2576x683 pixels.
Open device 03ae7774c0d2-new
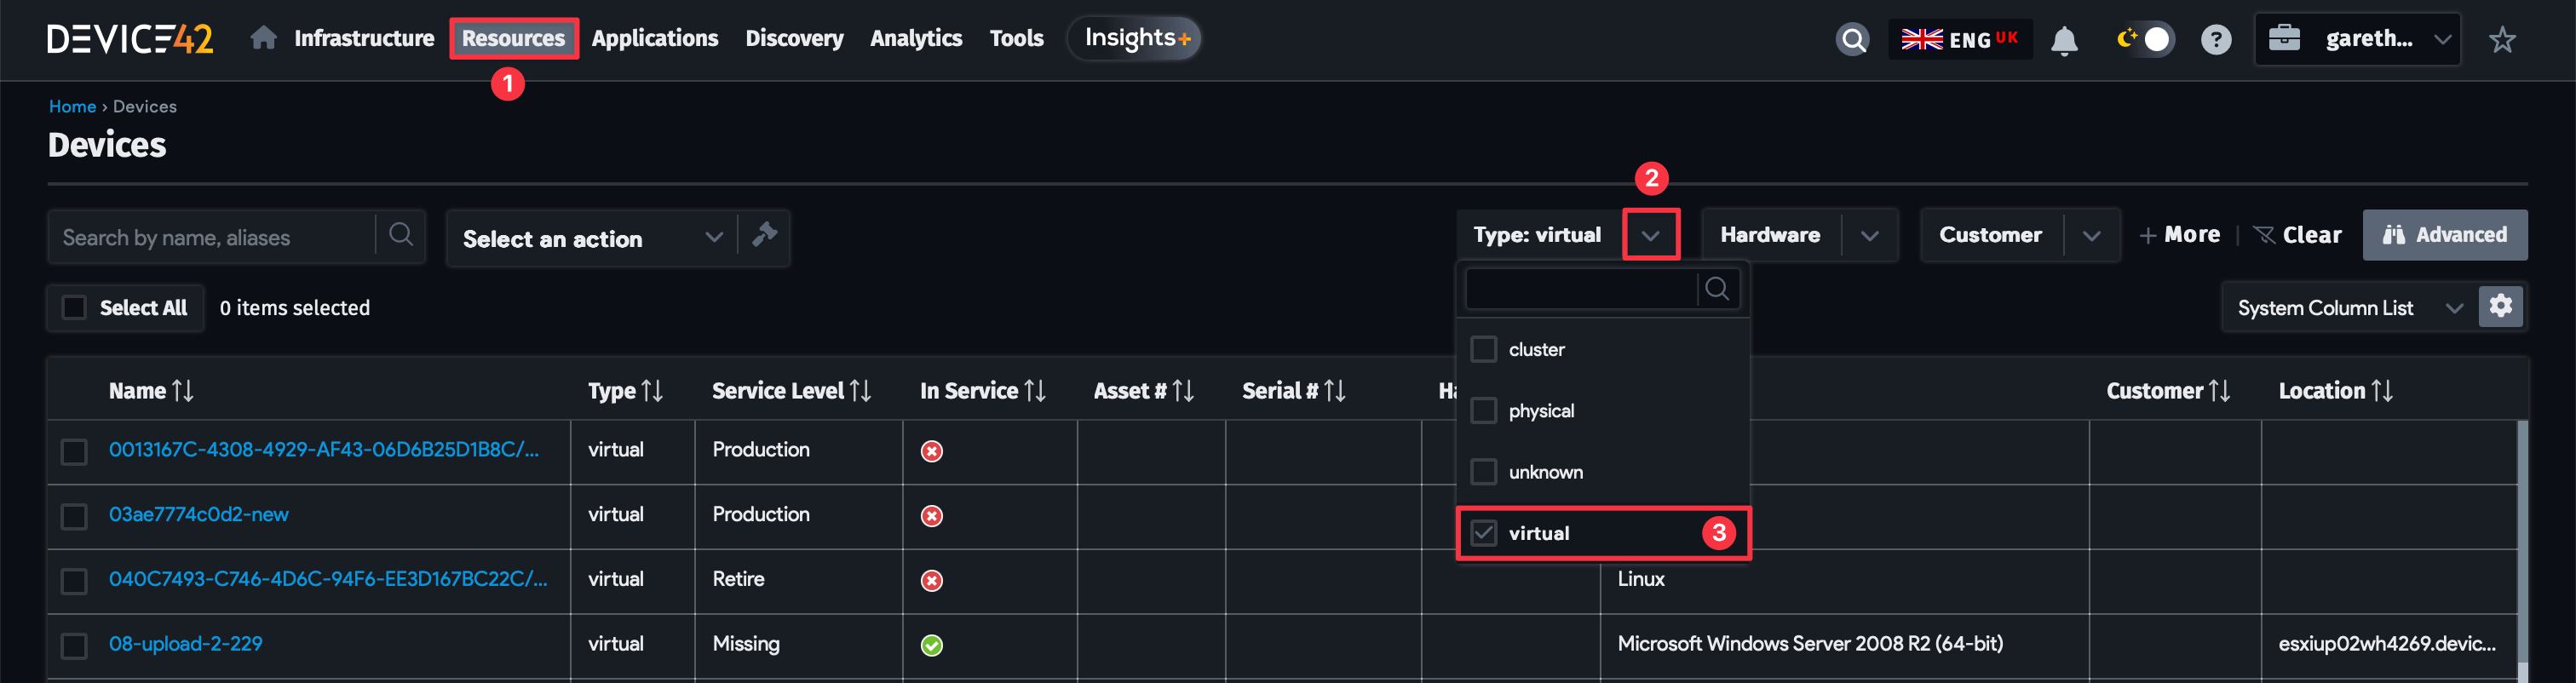[198, 514]
